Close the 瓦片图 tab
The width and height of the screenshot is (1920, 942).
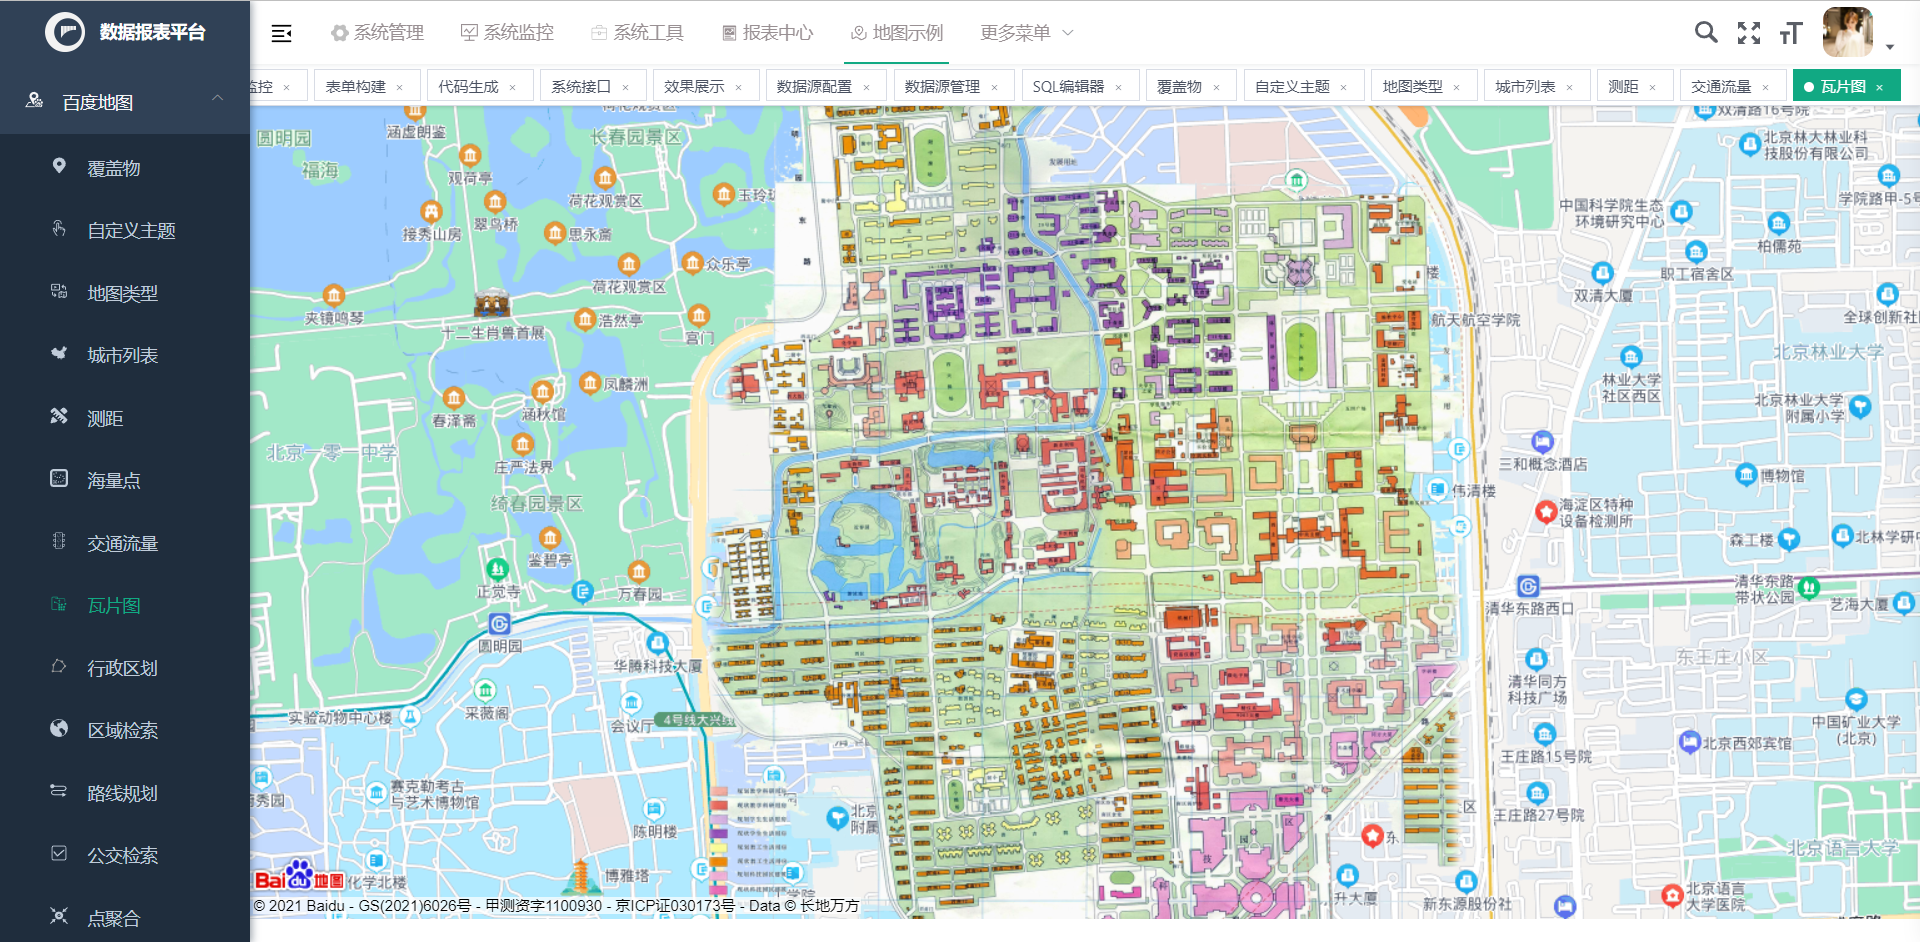click(x=1879, y=86)
